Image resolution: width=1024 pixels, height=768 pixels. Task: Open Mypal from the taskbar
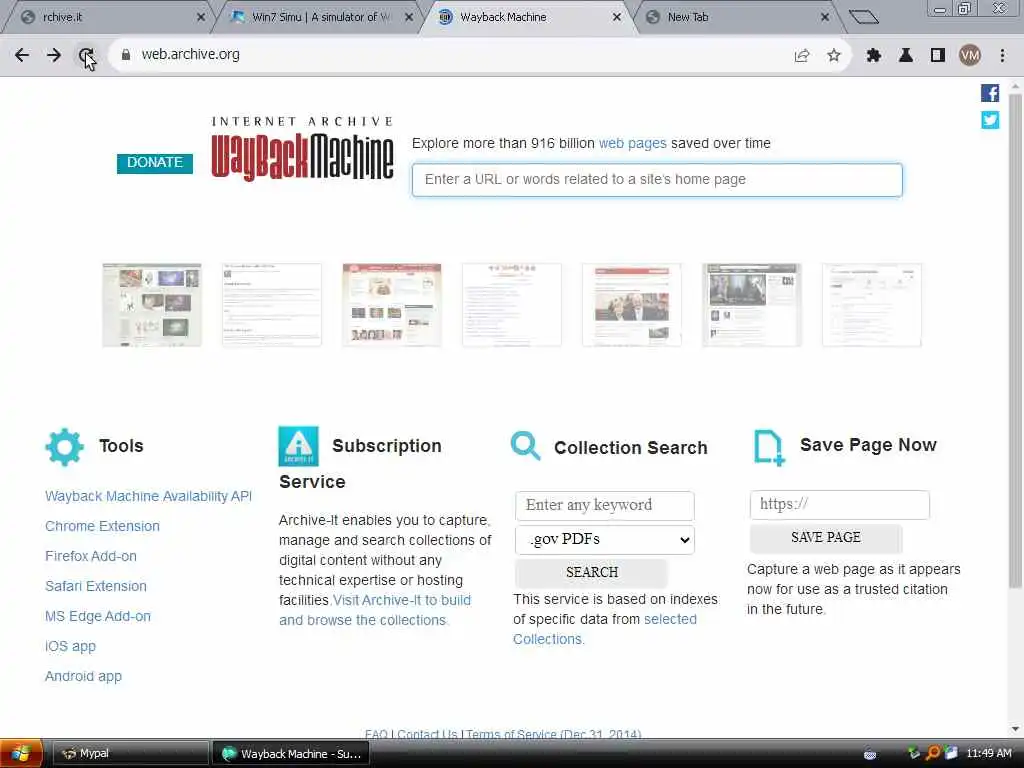tap(129, 754)
